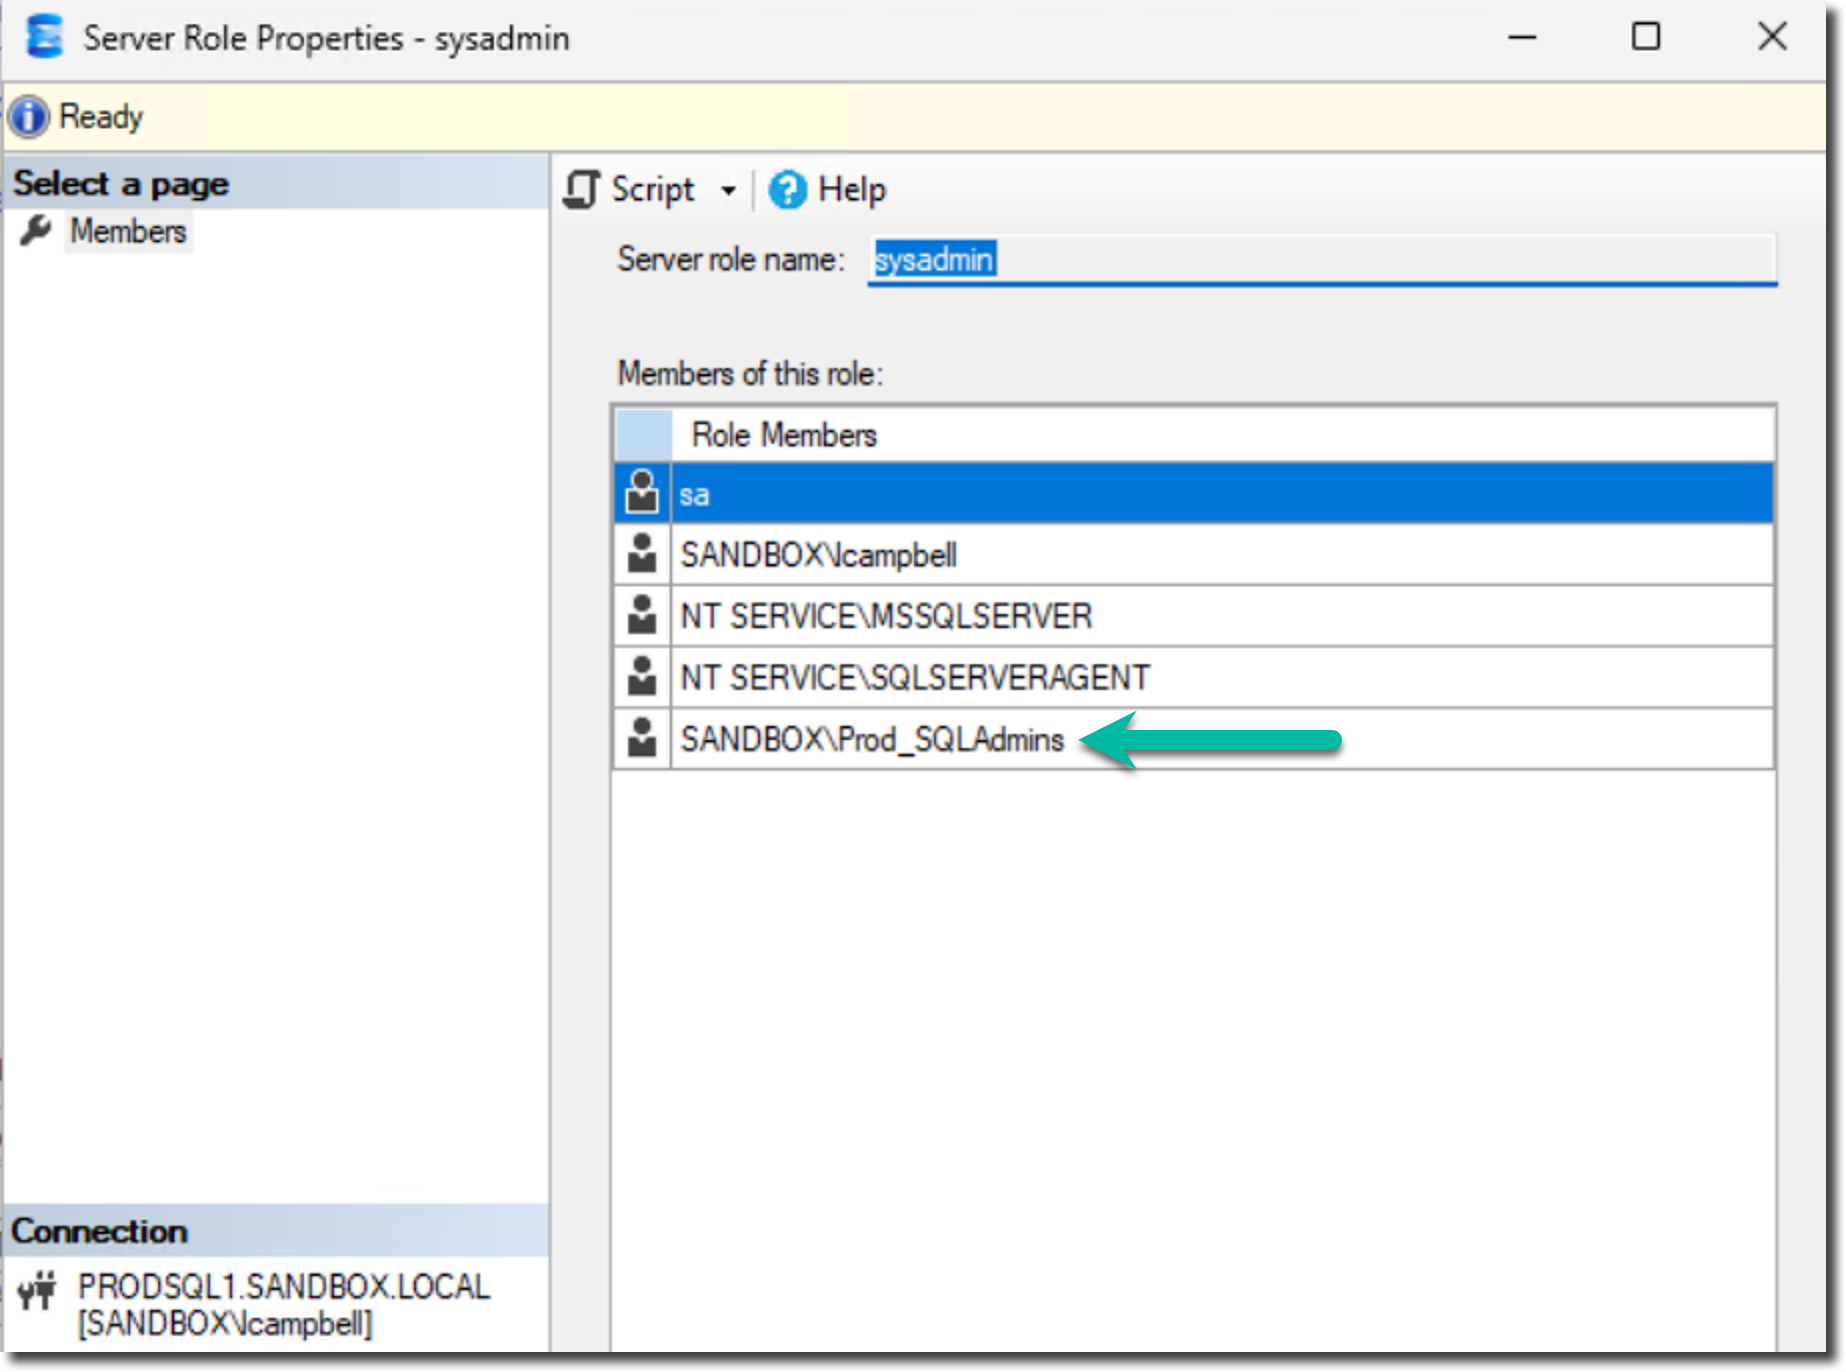The height and width of the screenshot is (1372, 1846).
Task: Click user icon beside SANDBOX\Prod_SQLAdmins
Action: click(642, 738)
